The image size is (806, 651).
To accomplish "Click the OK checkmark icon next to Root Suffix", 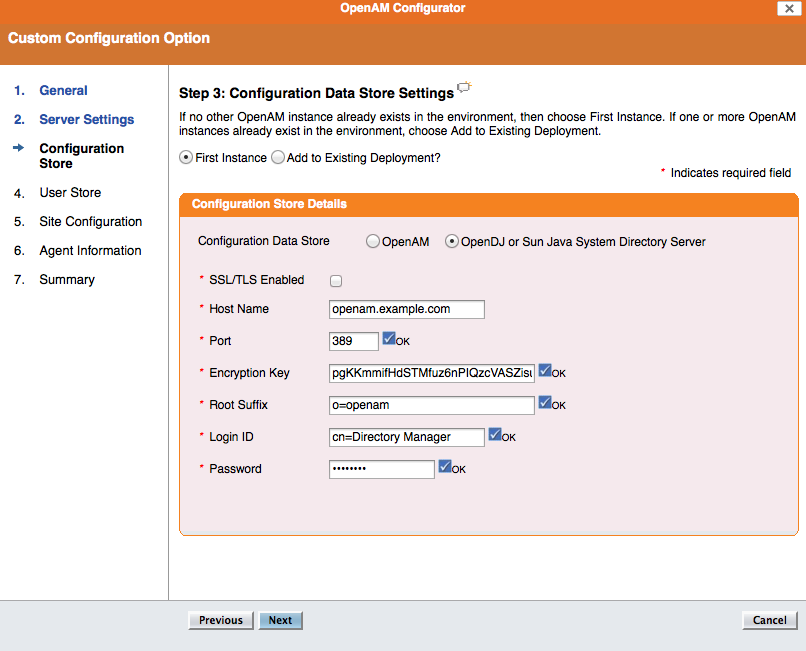I will tap(545, 402).
